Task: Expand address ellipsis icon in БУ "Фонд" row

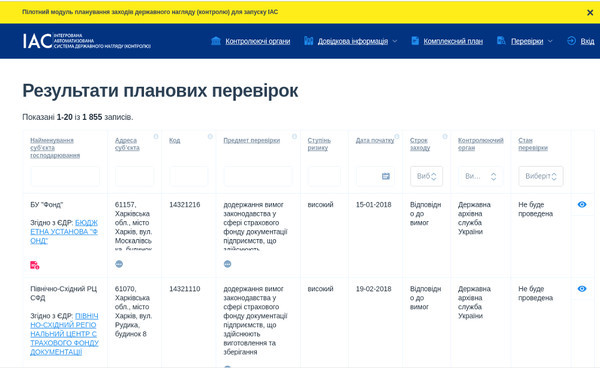Action: (119, 264)
